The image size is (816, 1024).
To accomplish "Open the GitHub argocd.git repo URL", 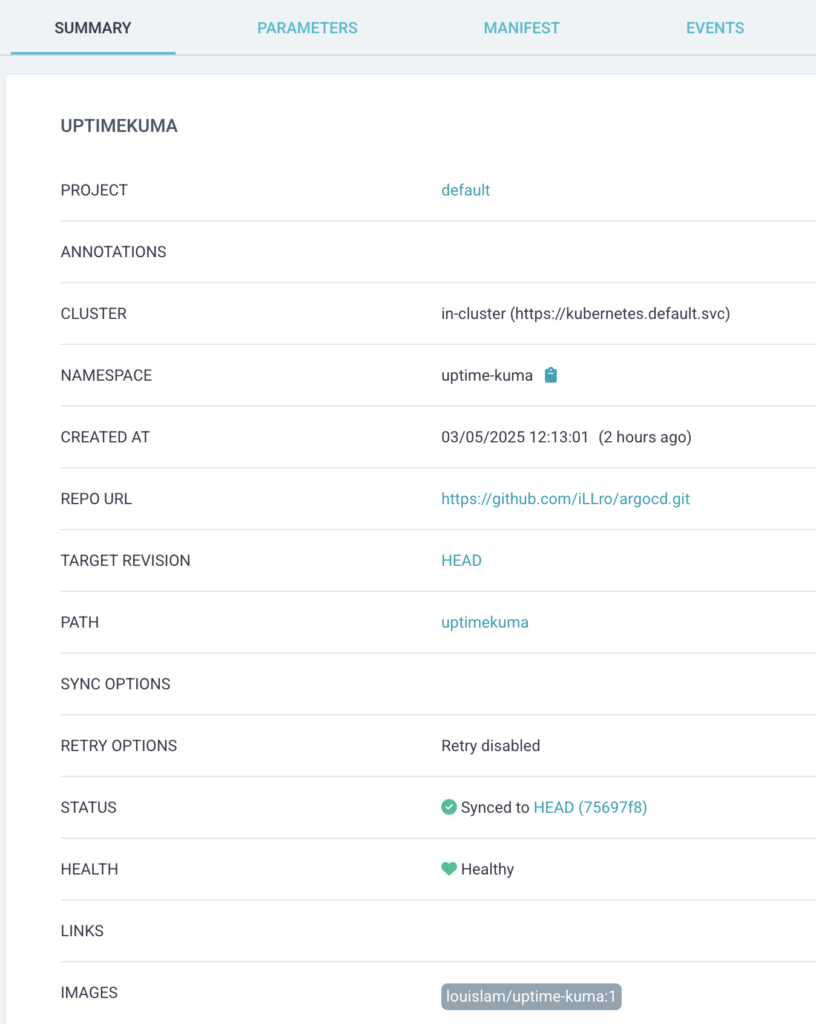I will pos(566,499).
